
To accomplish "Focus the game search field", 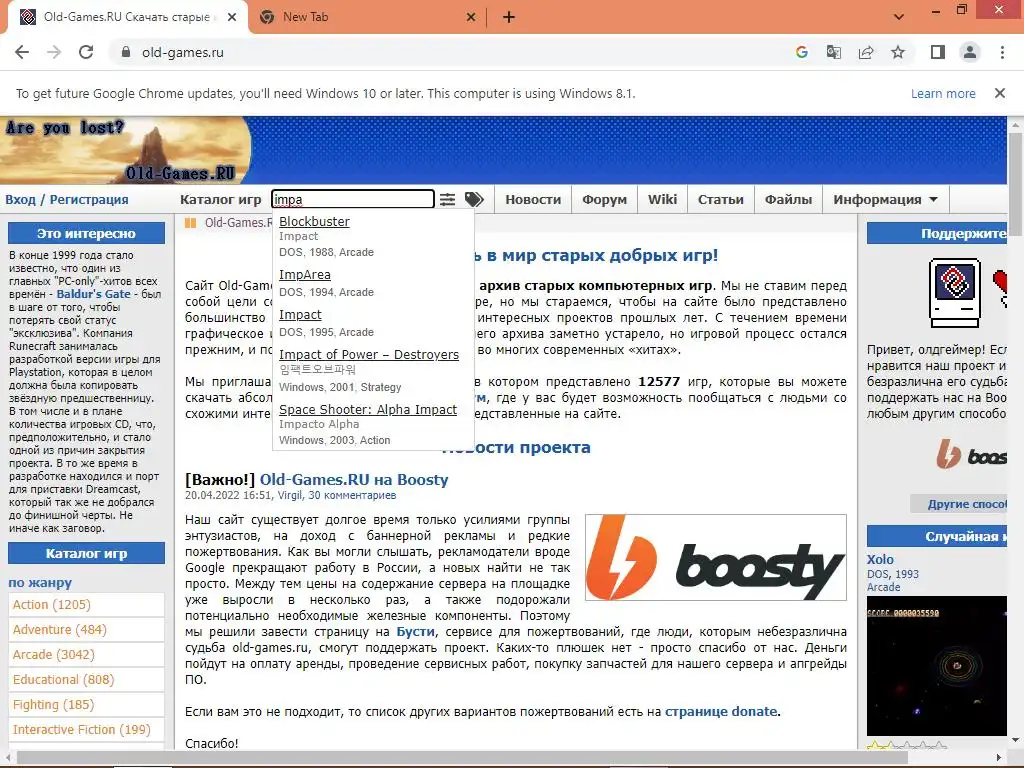I will point(353,199).
